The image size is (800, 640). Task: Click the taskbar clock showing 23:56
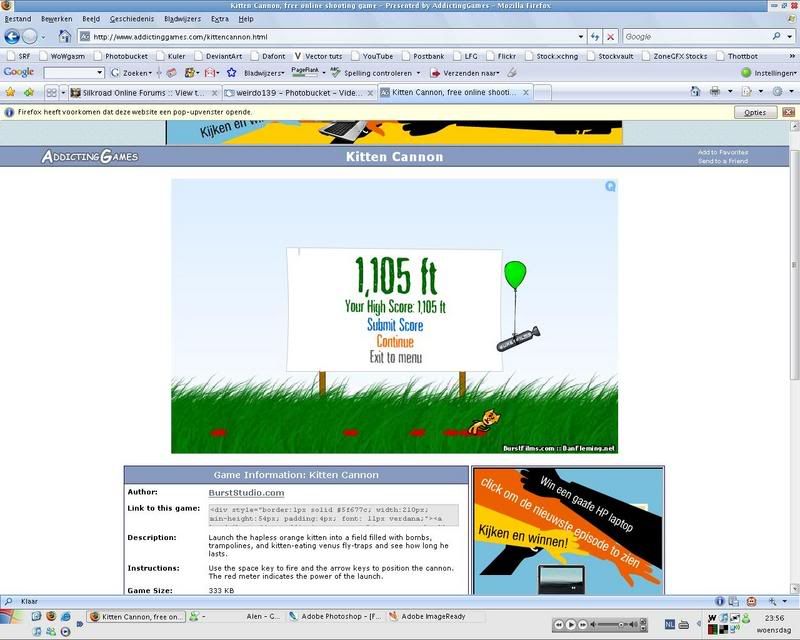pyautogui.click(x=774, y=618)
